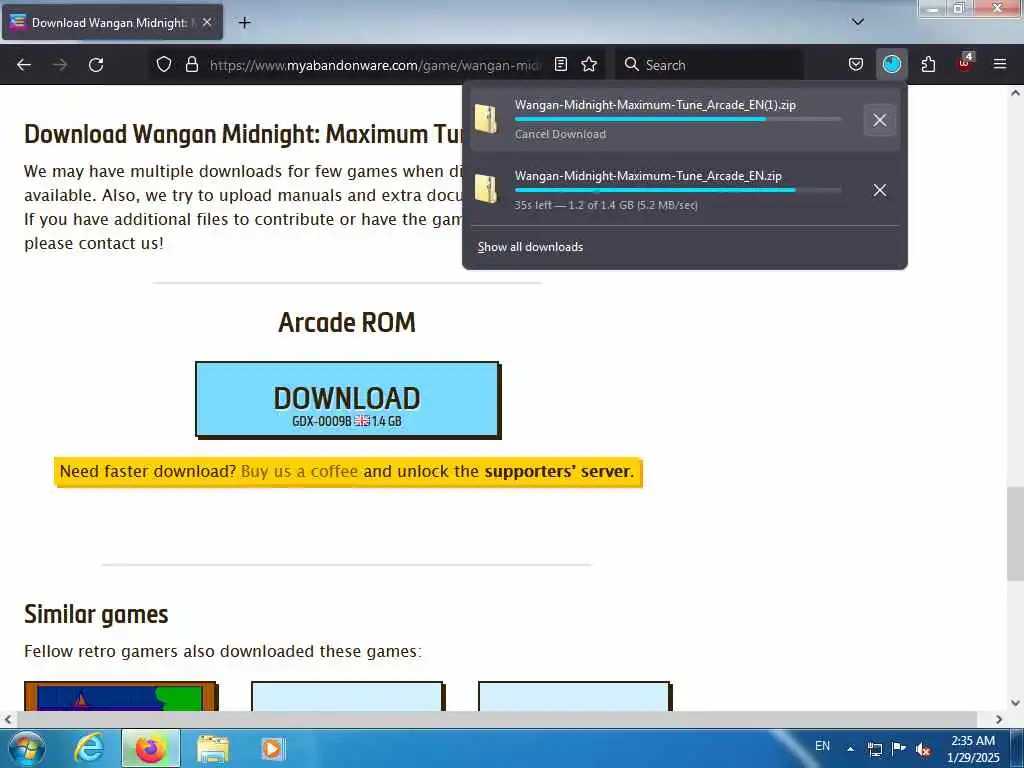Go back to the previous page
This screenshot has width=1024, height=768.
coord(24,65)
